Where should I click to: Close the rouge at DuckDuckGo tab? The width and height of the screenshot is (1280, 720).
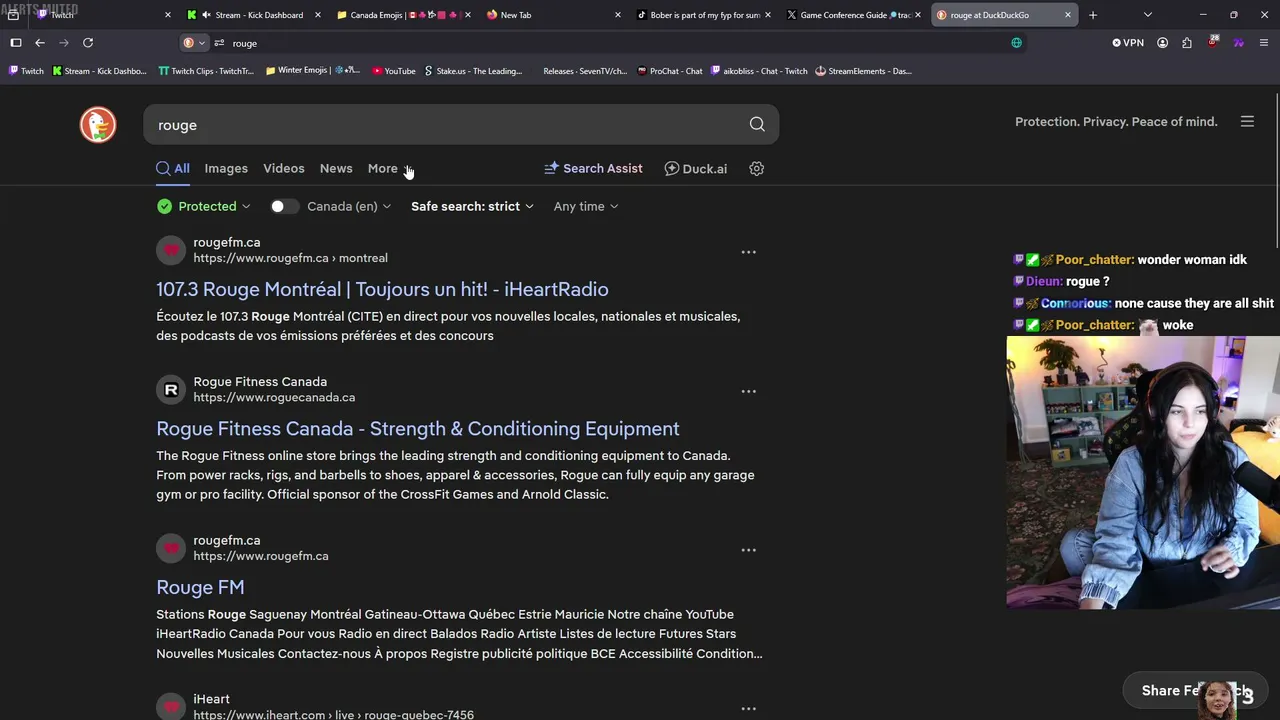(x=1068, y=15)
